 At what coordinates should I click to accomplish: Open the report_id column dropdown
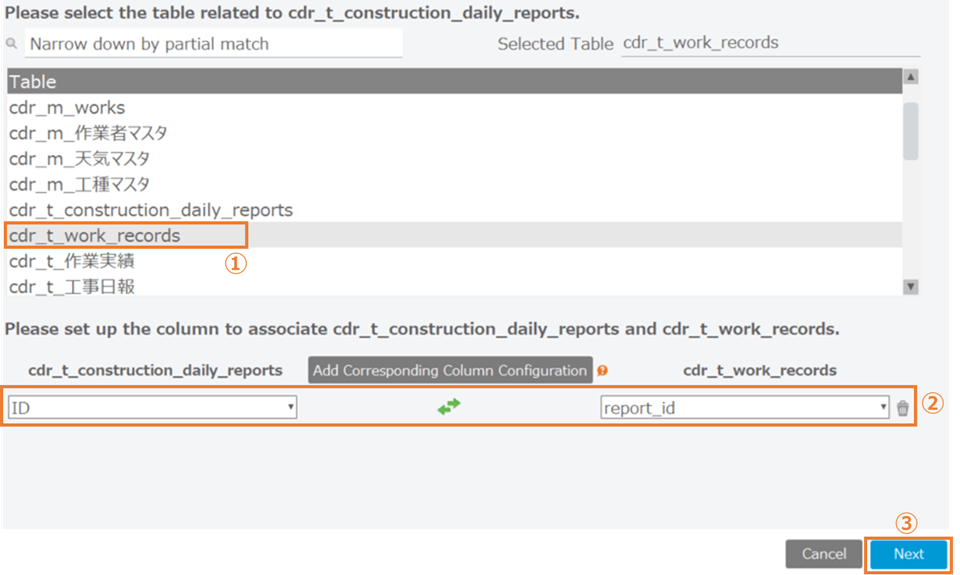[x=744, y=407]
